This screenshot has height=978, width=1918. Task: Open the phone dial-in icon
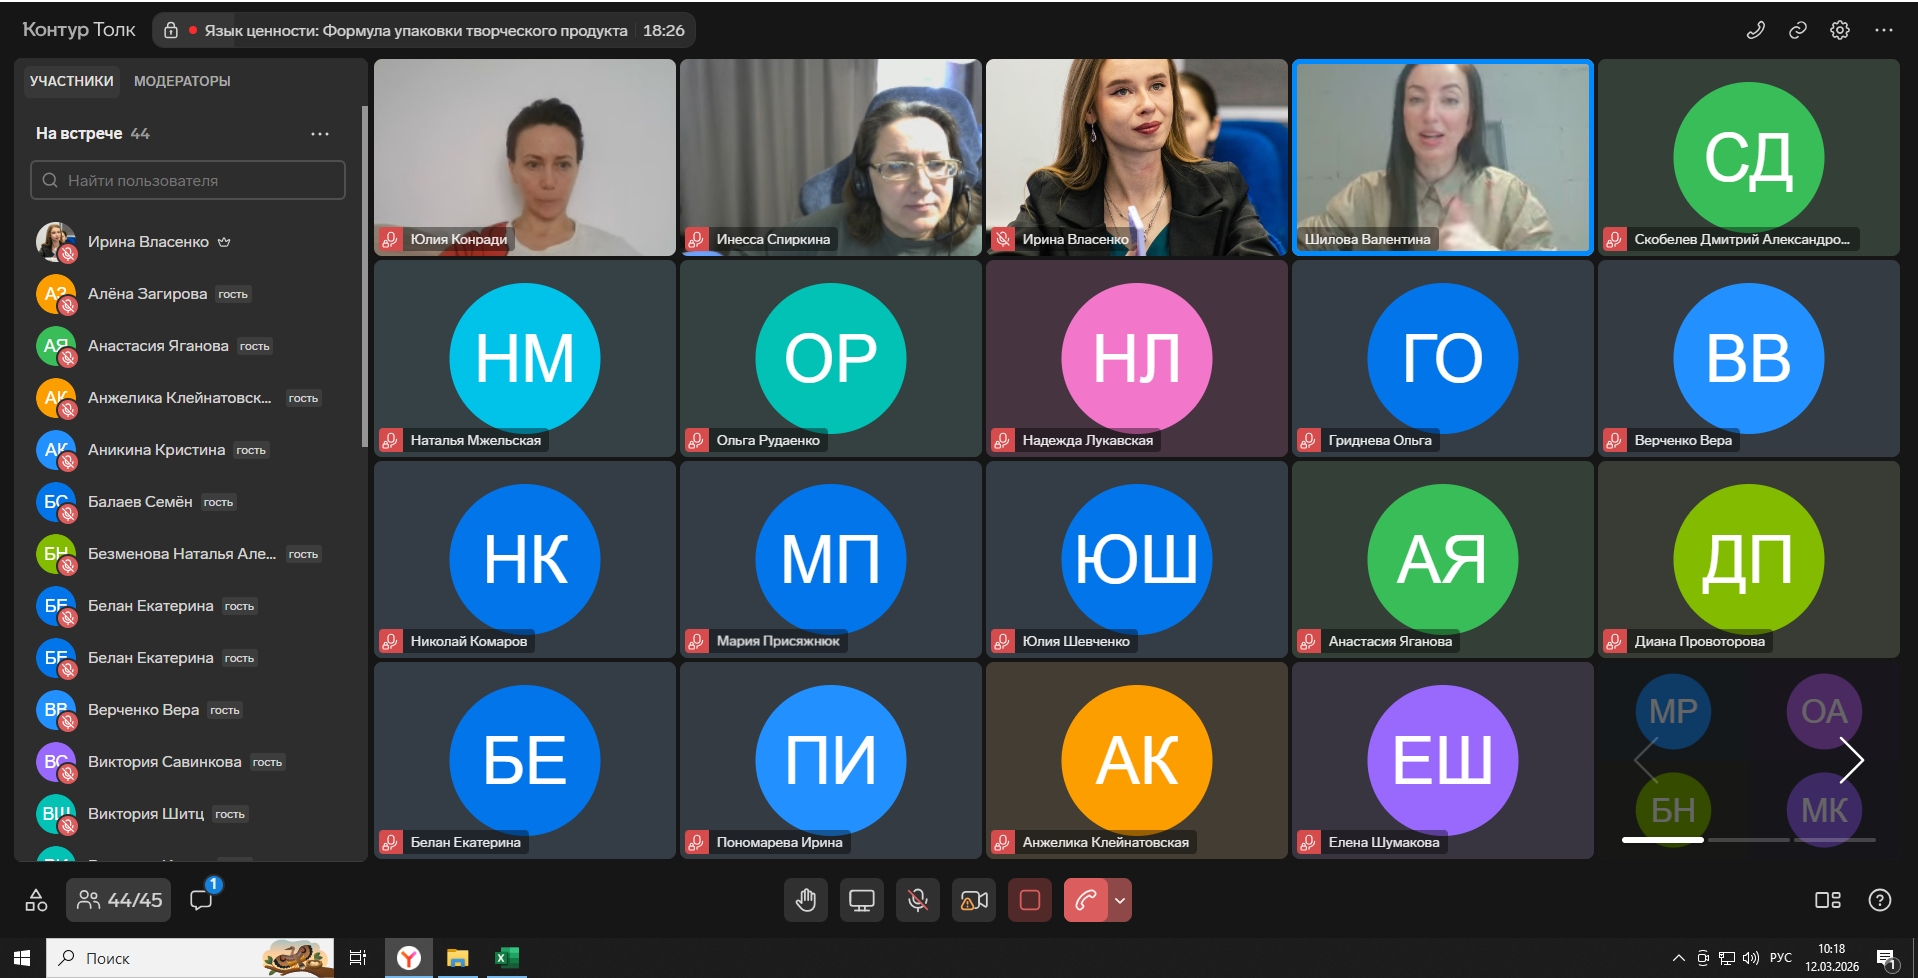pos(1755,30)
